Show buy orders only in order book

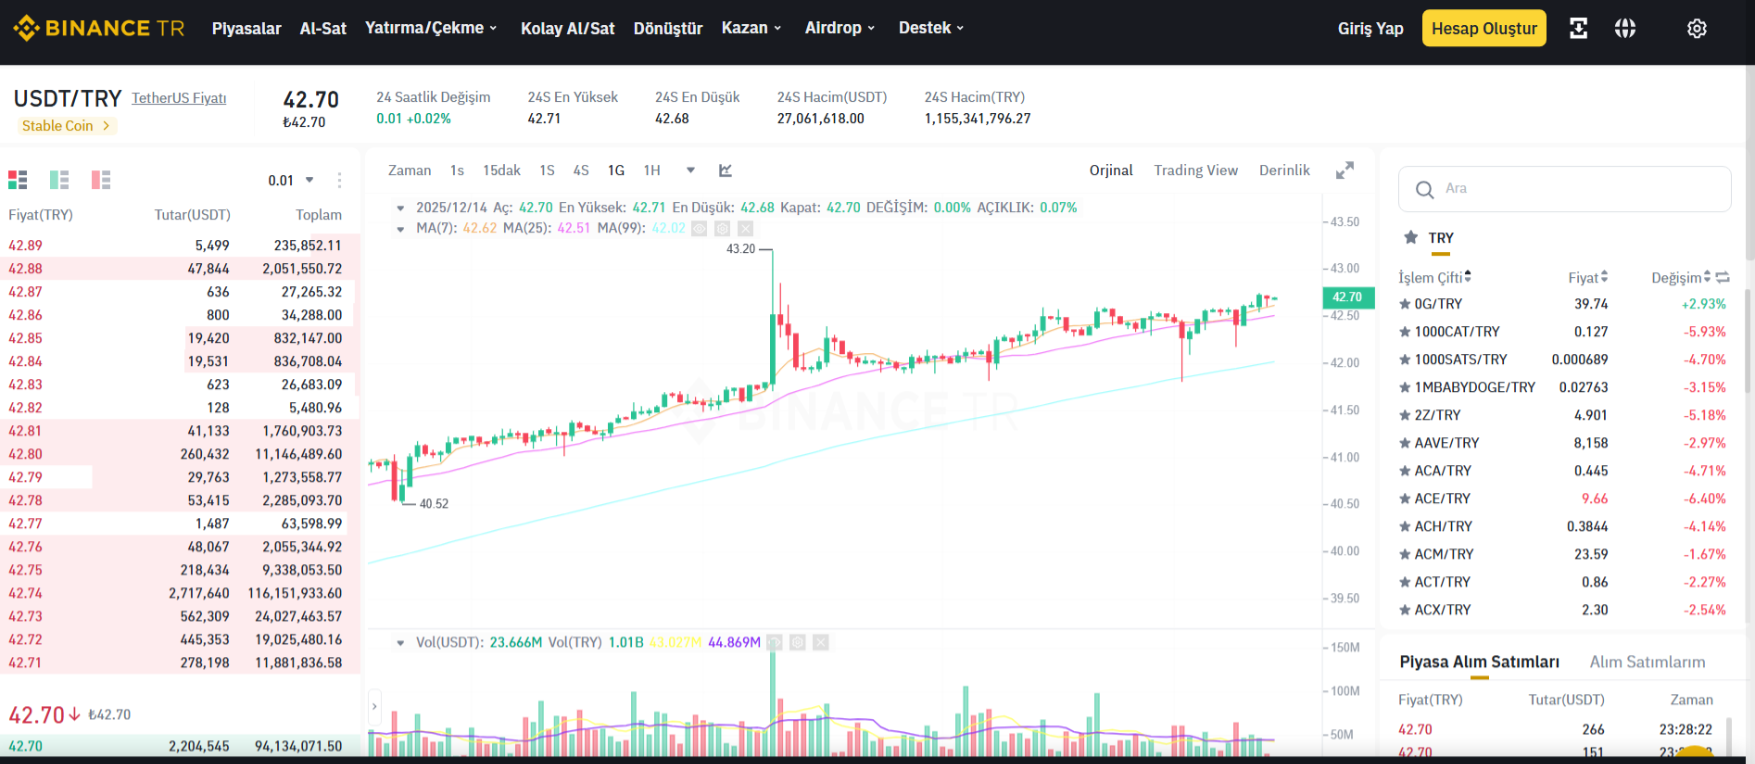click(60, 180)
